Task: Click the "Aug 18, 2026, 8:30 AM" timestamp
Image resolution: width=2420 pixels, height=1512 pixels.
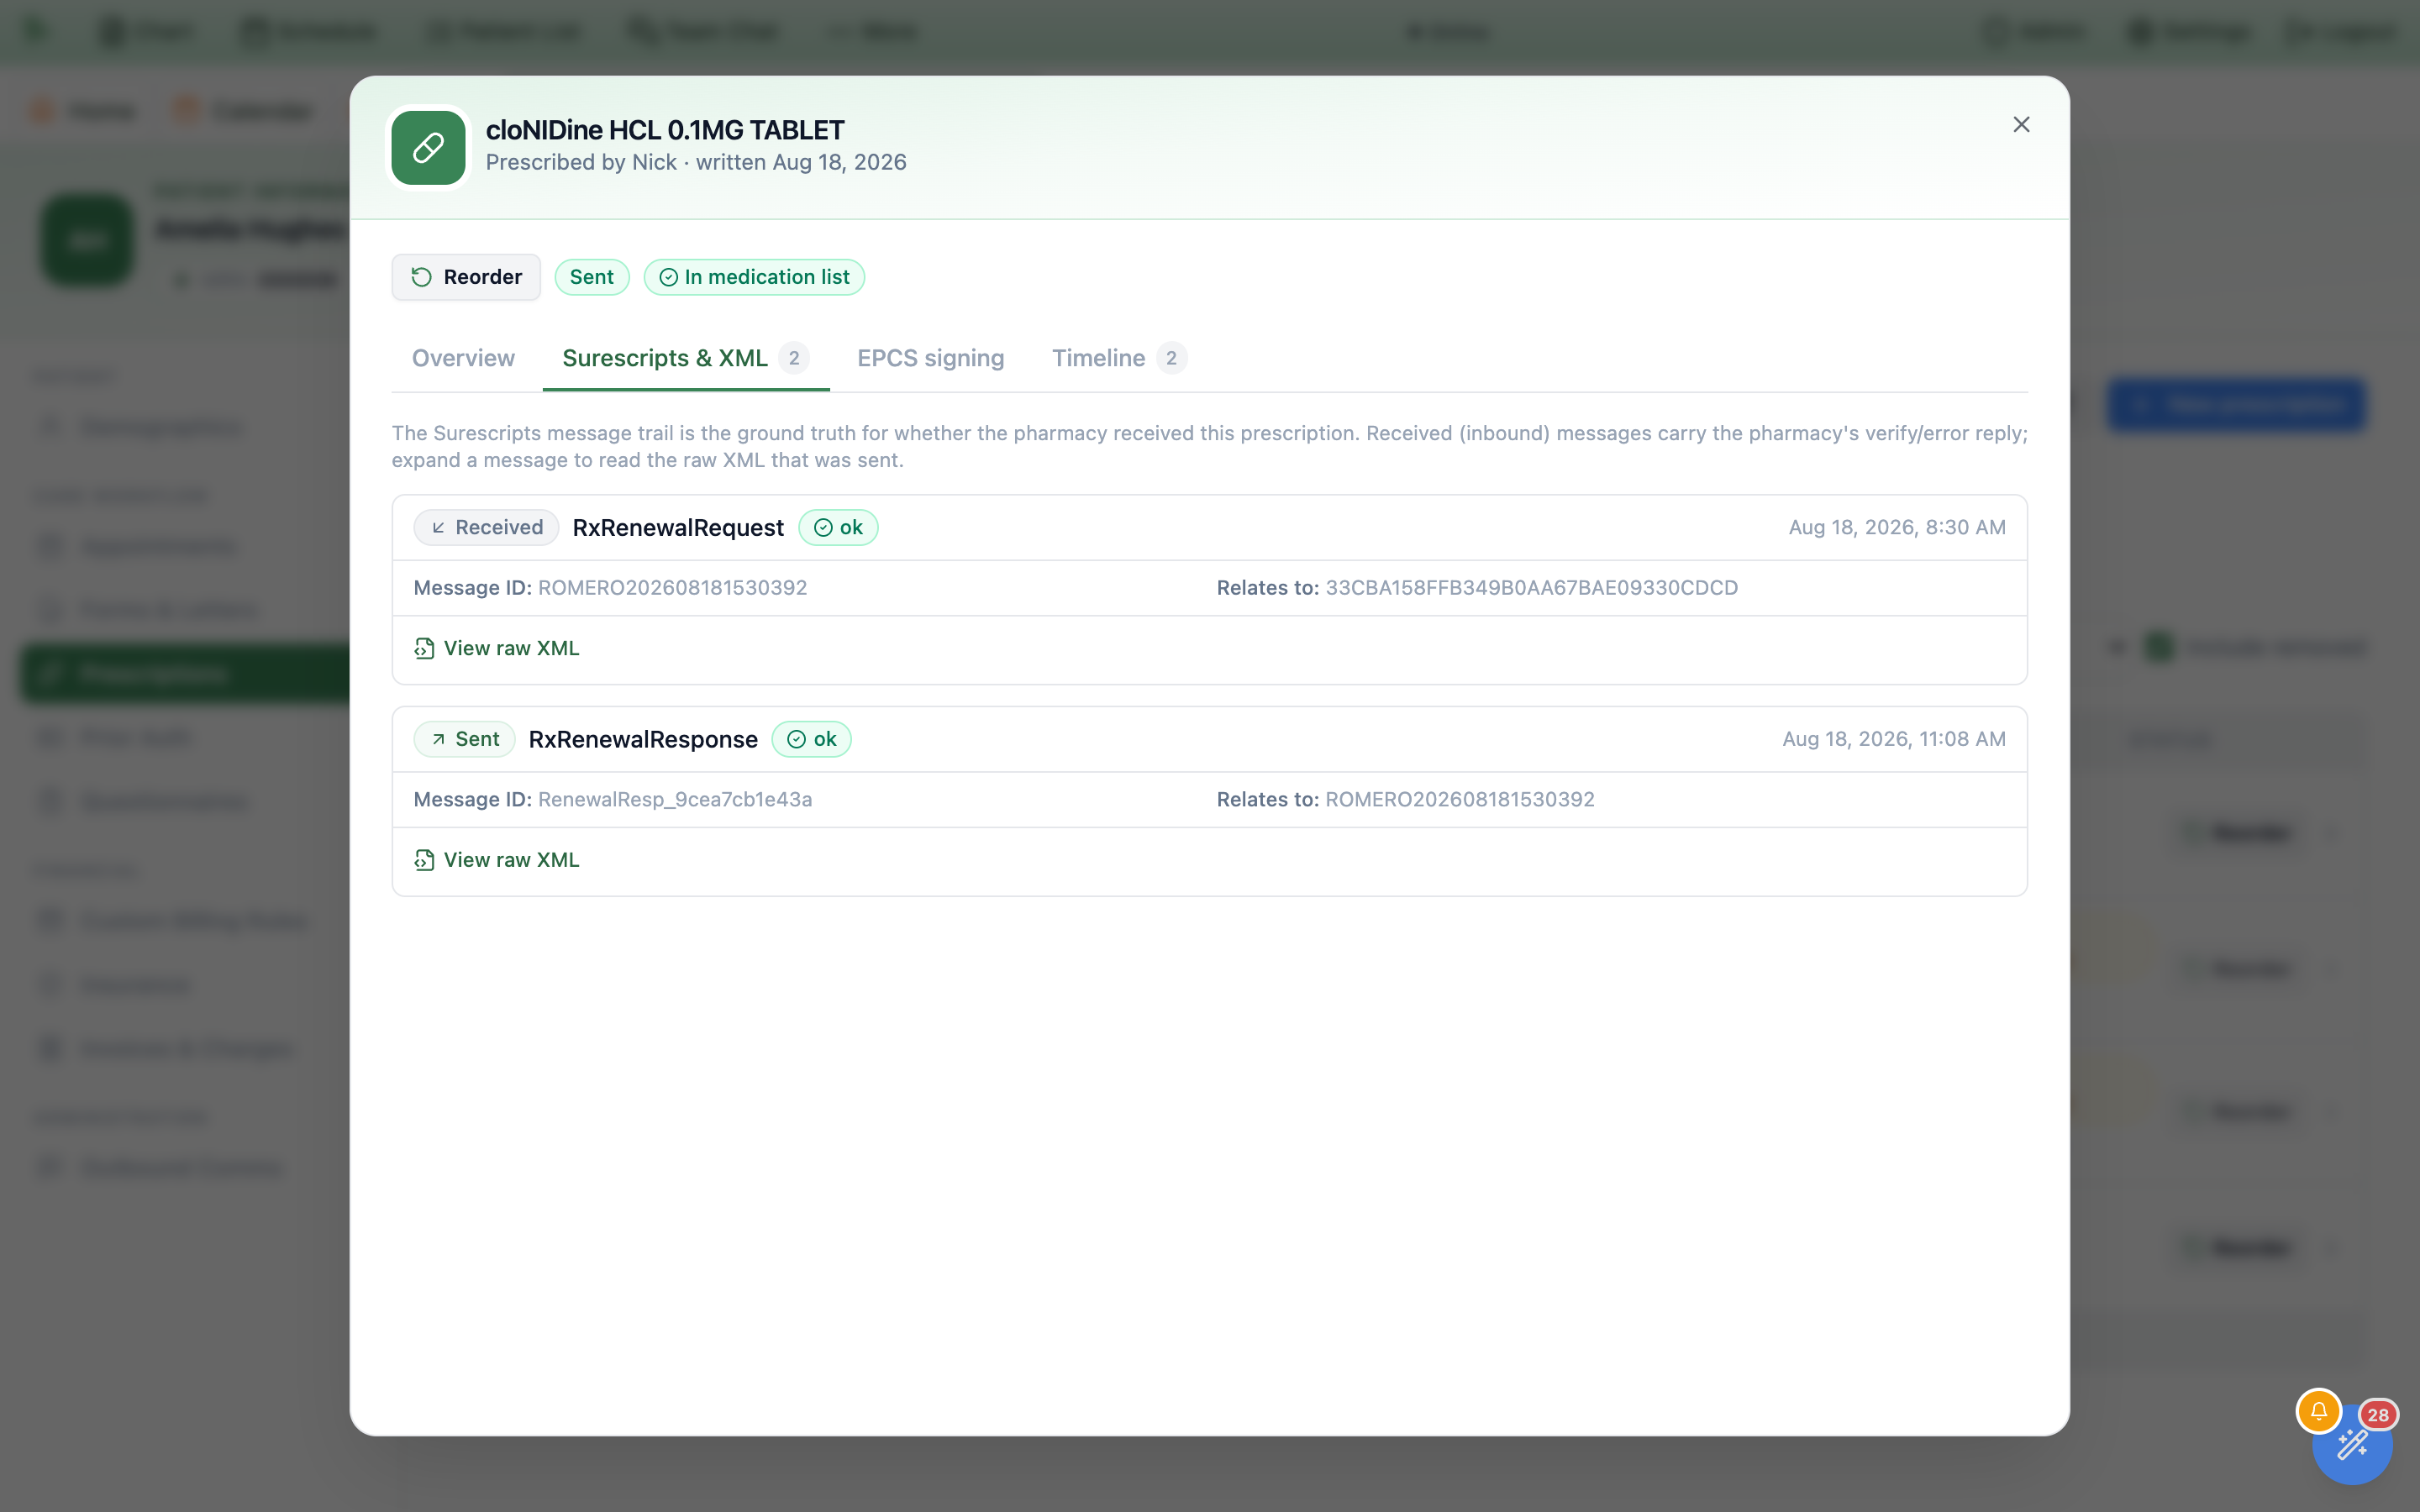Action: click(1897, 527)
